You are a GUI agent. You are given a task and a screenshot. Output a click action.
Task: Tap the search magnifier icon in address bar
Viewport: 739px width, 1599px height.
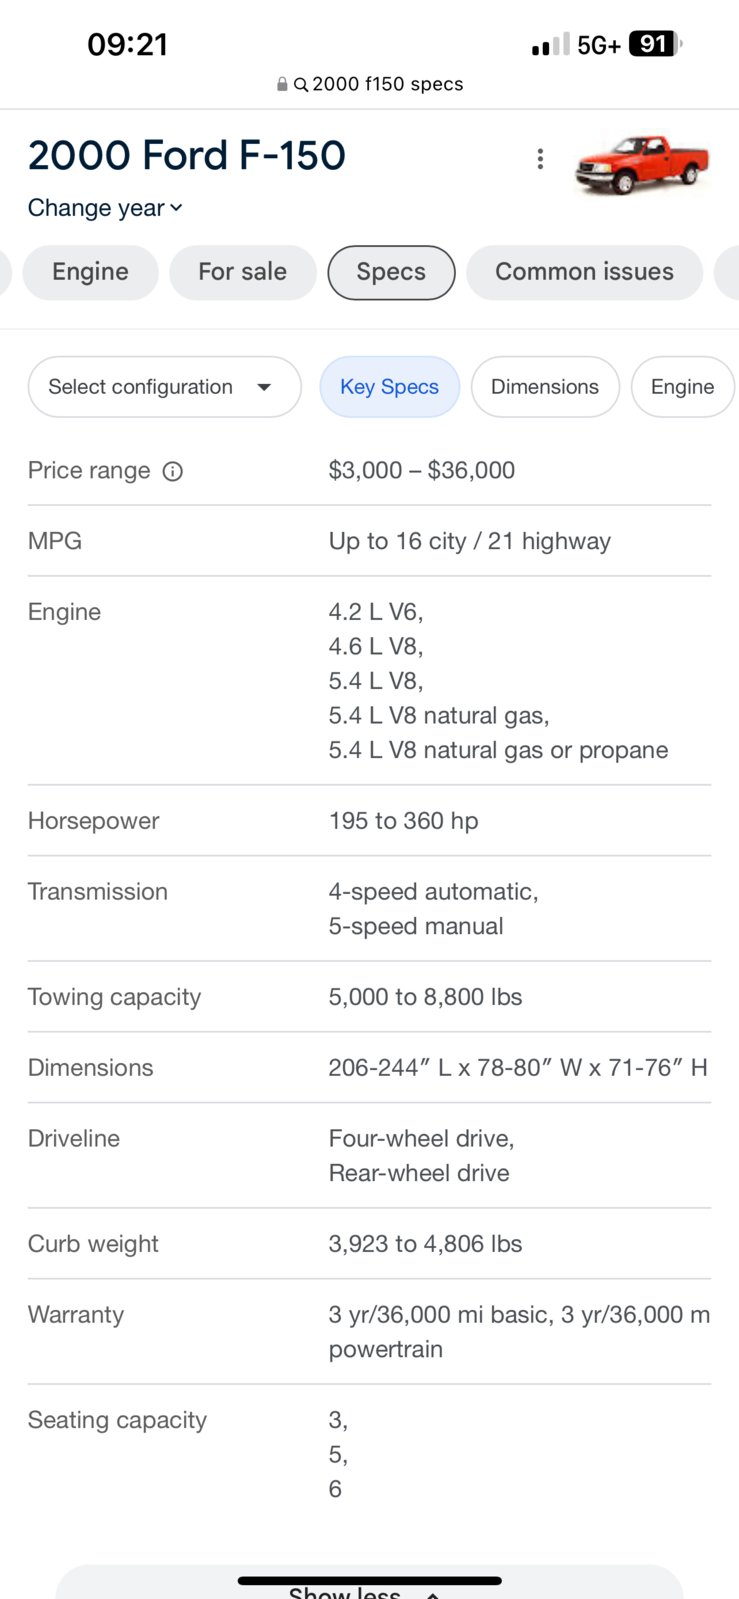point(300,85)
